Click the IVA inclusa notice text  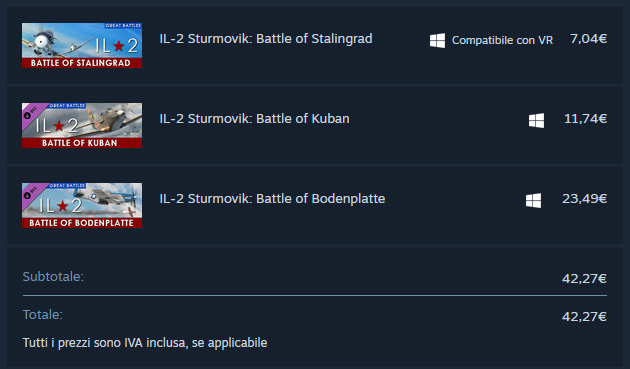pyautogui.click(x=145, y=343)
